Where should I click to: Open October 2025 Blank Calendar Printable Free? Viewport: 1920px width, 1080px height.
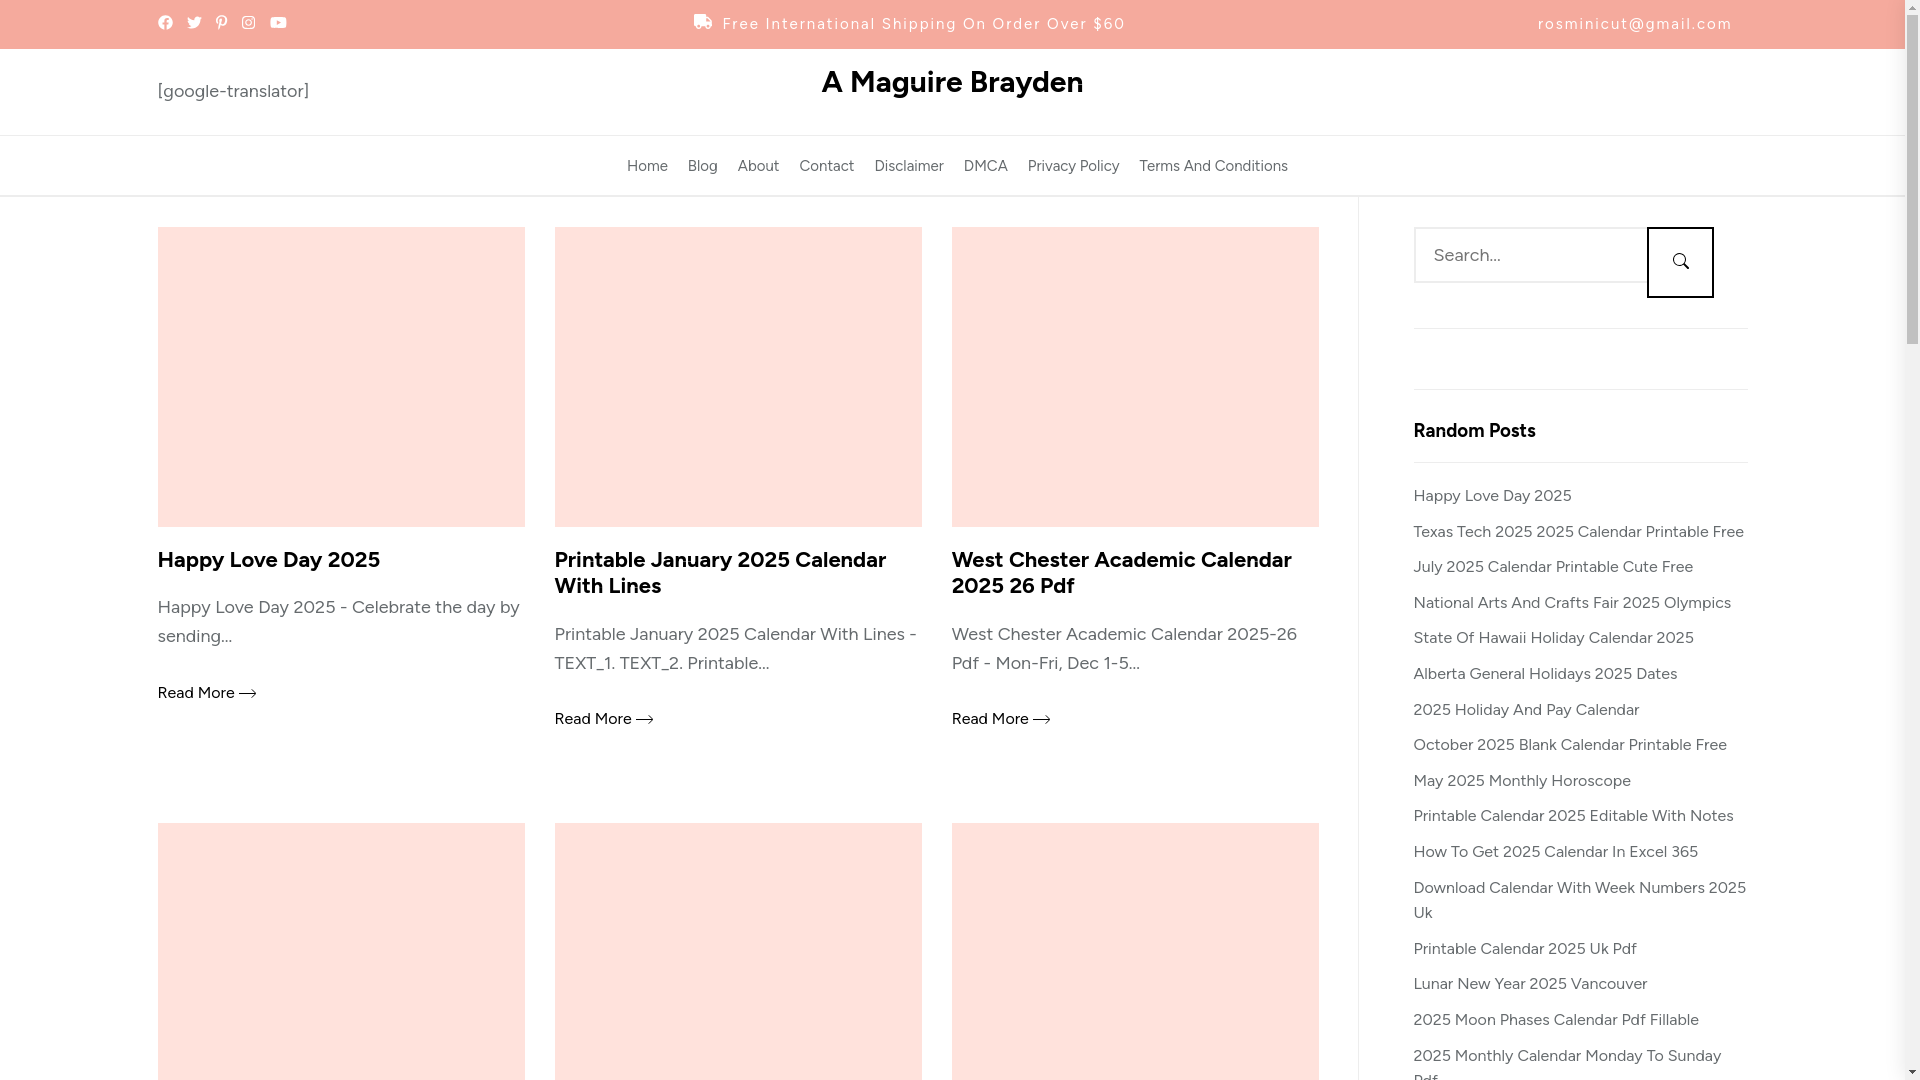tap(1570, 745)
